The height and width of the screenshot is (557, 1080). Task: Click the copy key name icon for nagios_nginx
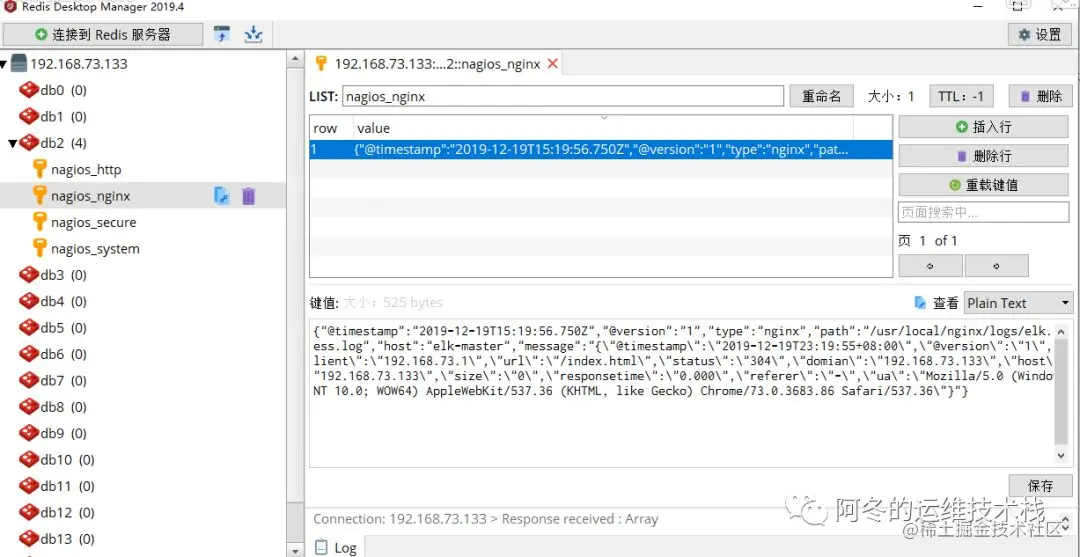coord(222,196)
